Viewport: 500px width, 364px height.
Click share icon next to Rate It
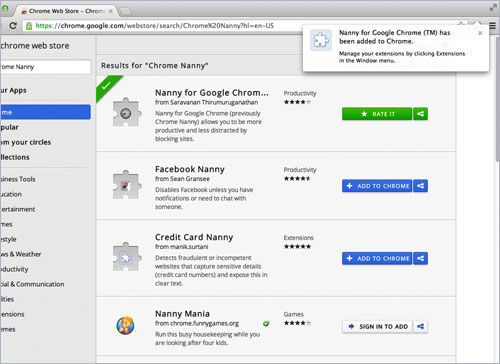pos(421,114)
